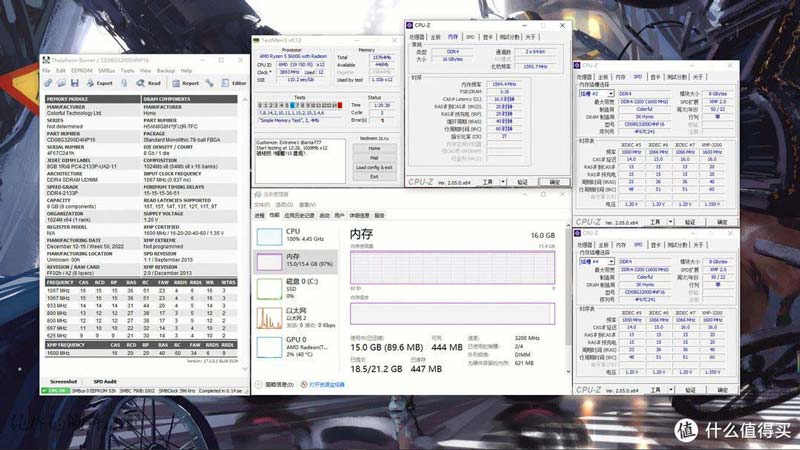Switch to 服务 tab in Task Manager
800x450 pixels.
[x=379, y=216]
